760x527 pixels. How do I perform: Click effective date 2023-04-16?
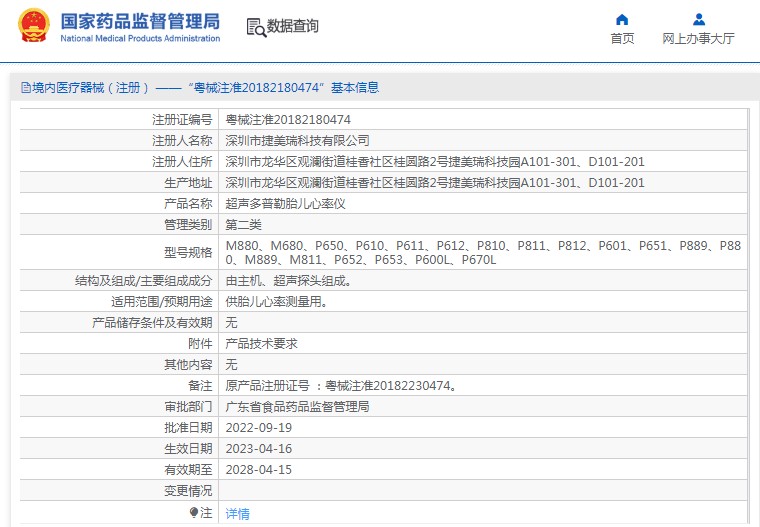[259, 448]
